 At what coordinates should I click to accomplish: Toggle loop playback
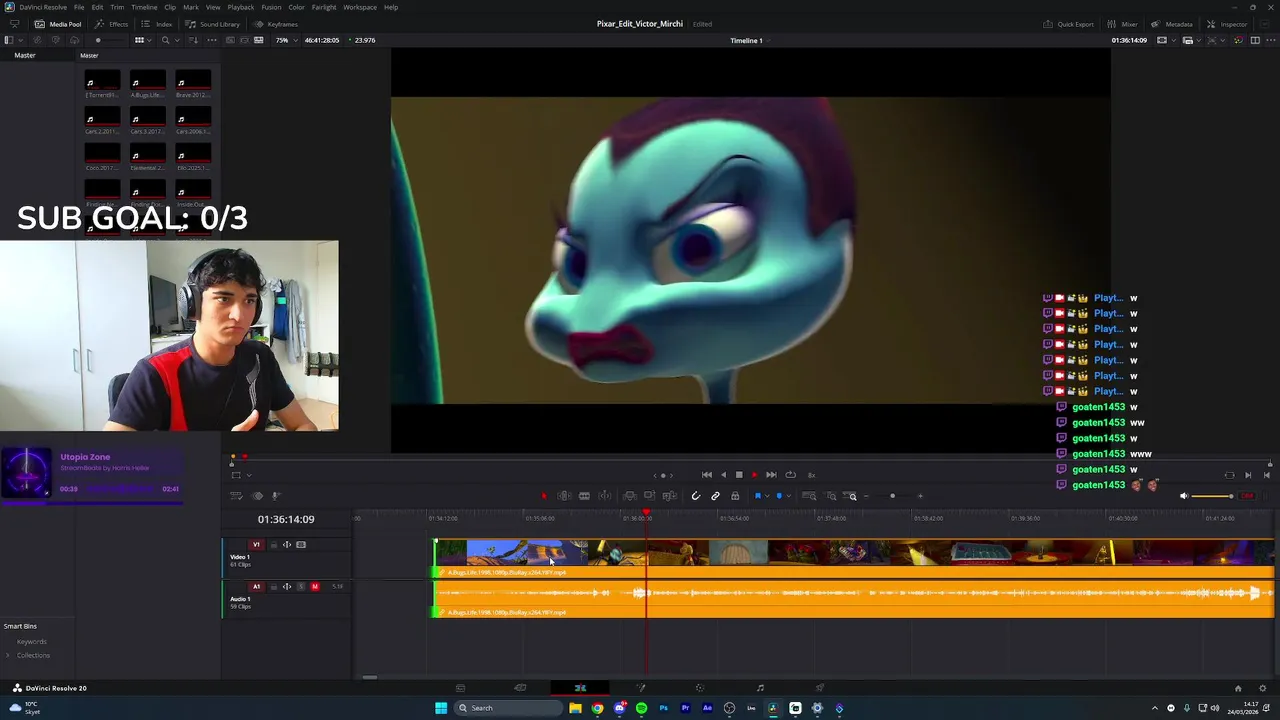790,475
